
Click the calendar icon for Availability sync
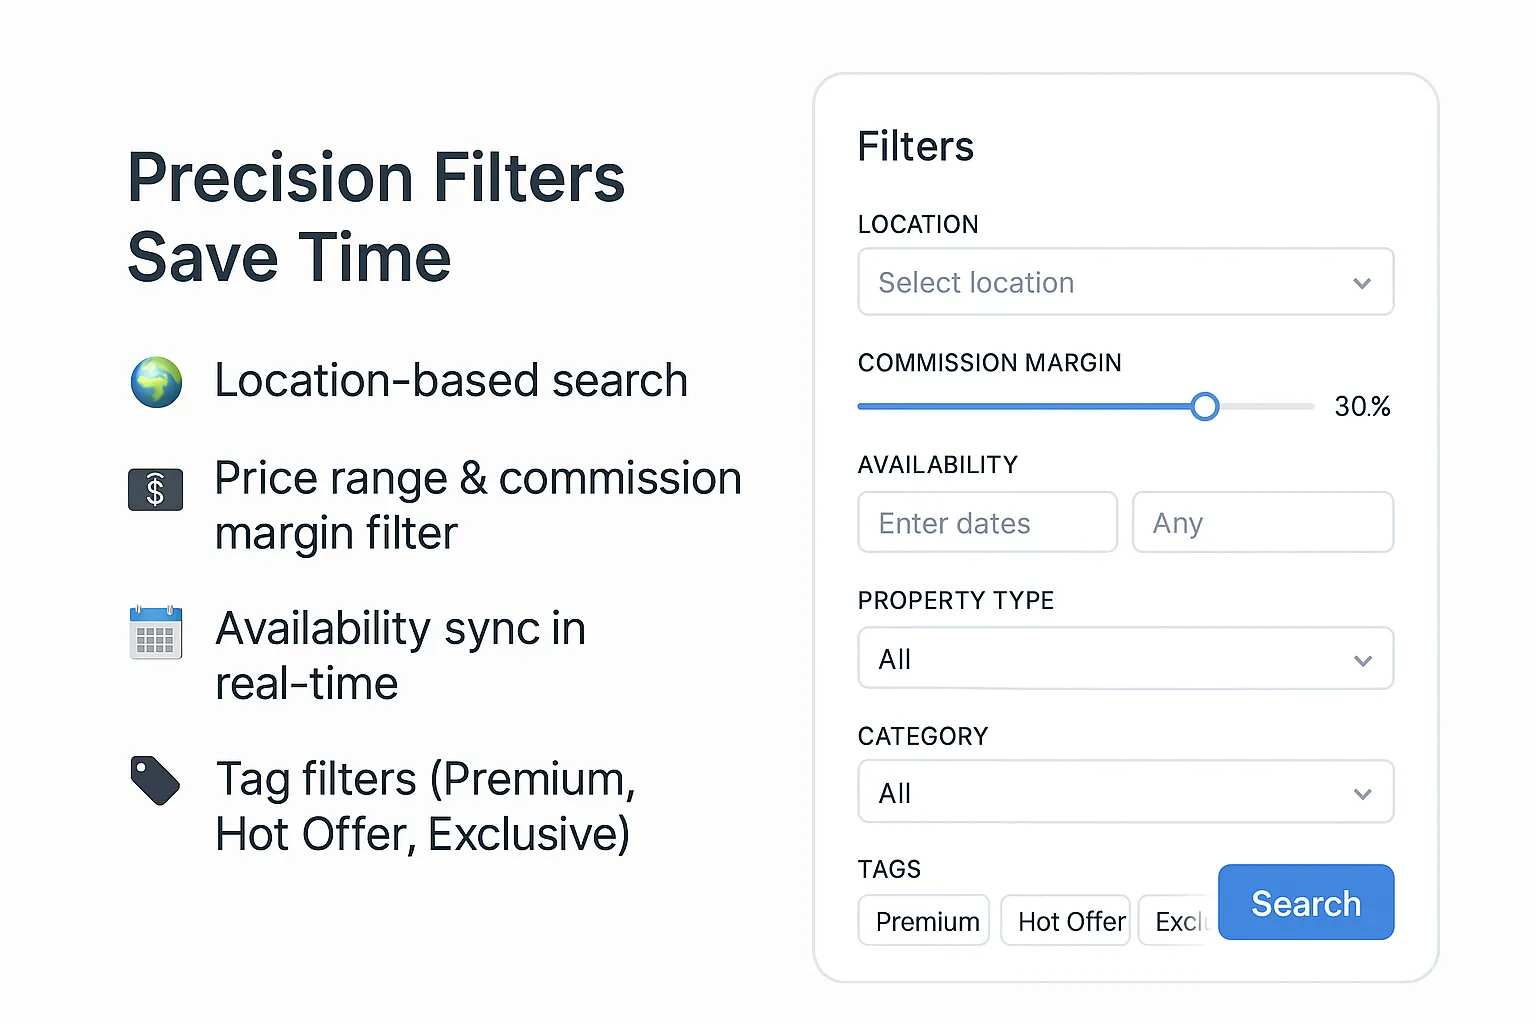[156, 633]
